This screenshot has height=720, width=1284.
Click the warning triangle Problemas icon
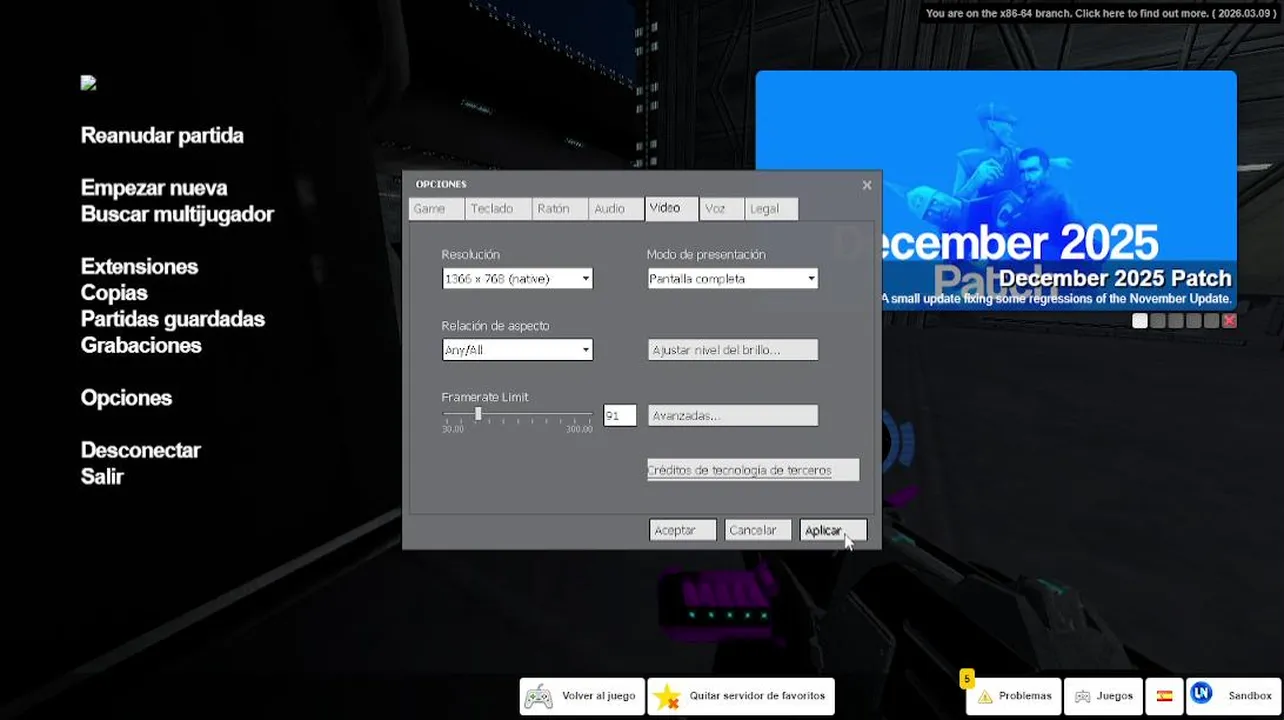tap(985, 697)
